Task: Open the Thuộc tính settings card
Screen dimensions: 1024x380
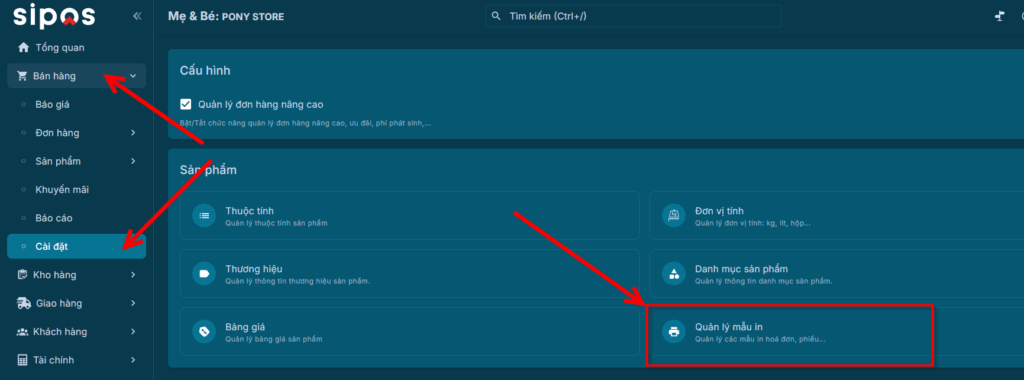Action: (410, 215)
